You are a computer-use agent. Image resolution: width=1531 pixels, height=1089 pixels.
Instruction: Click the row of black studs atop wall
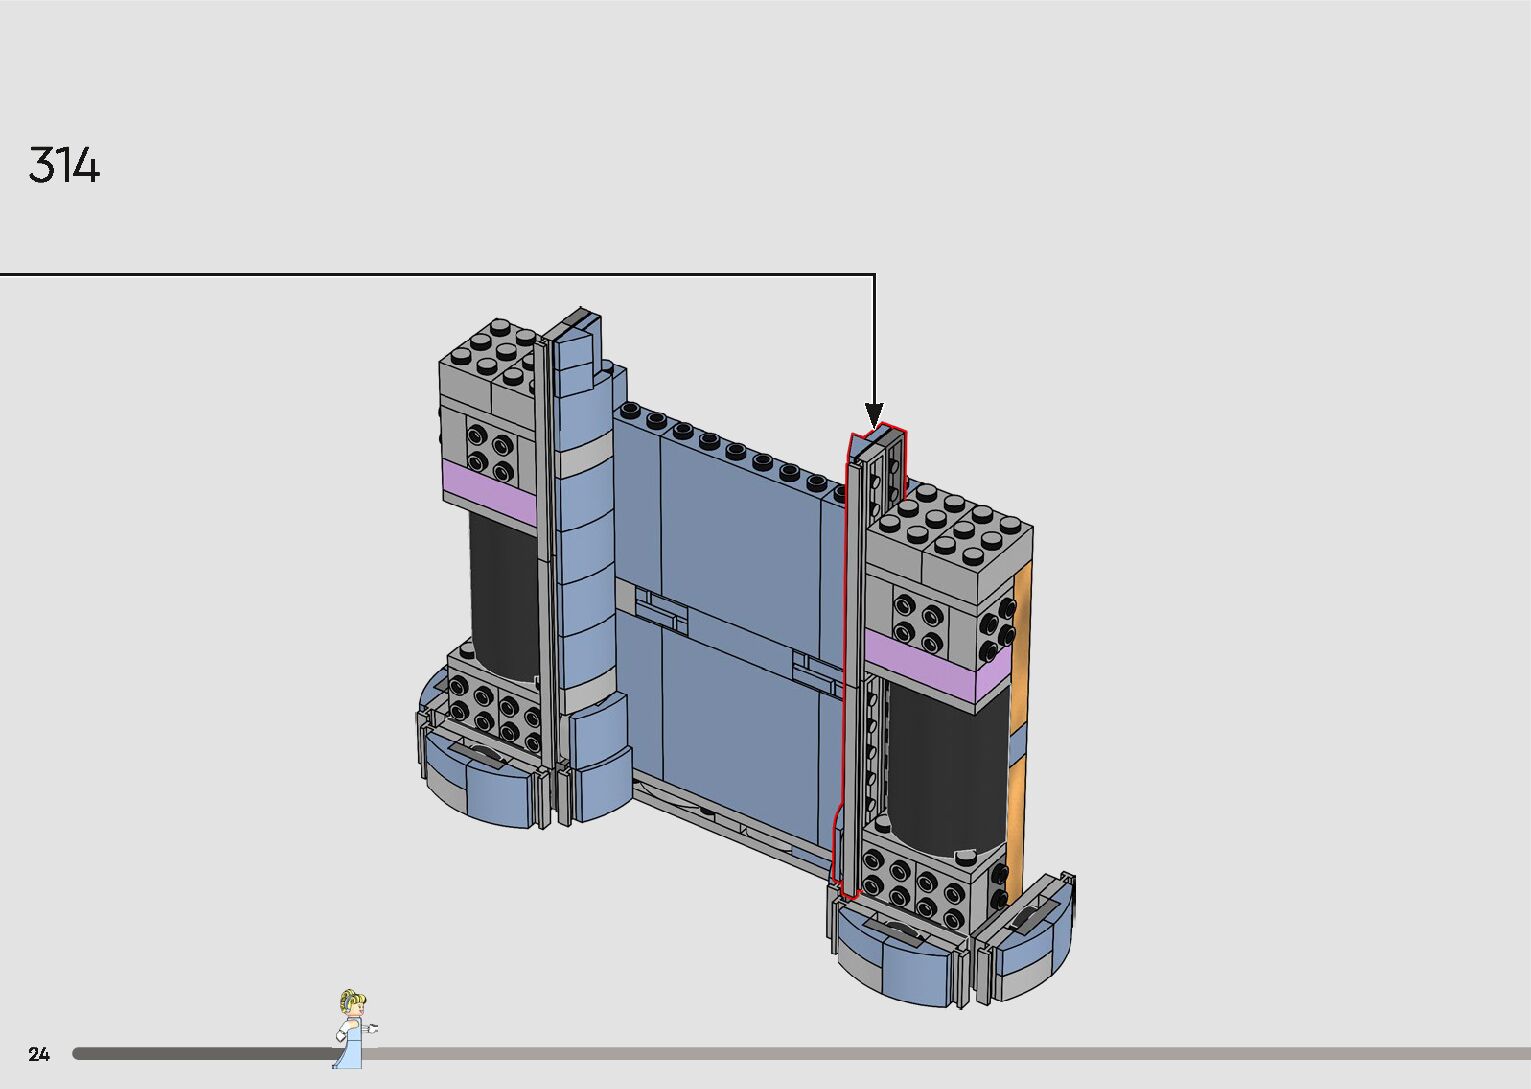coord(730,443)
